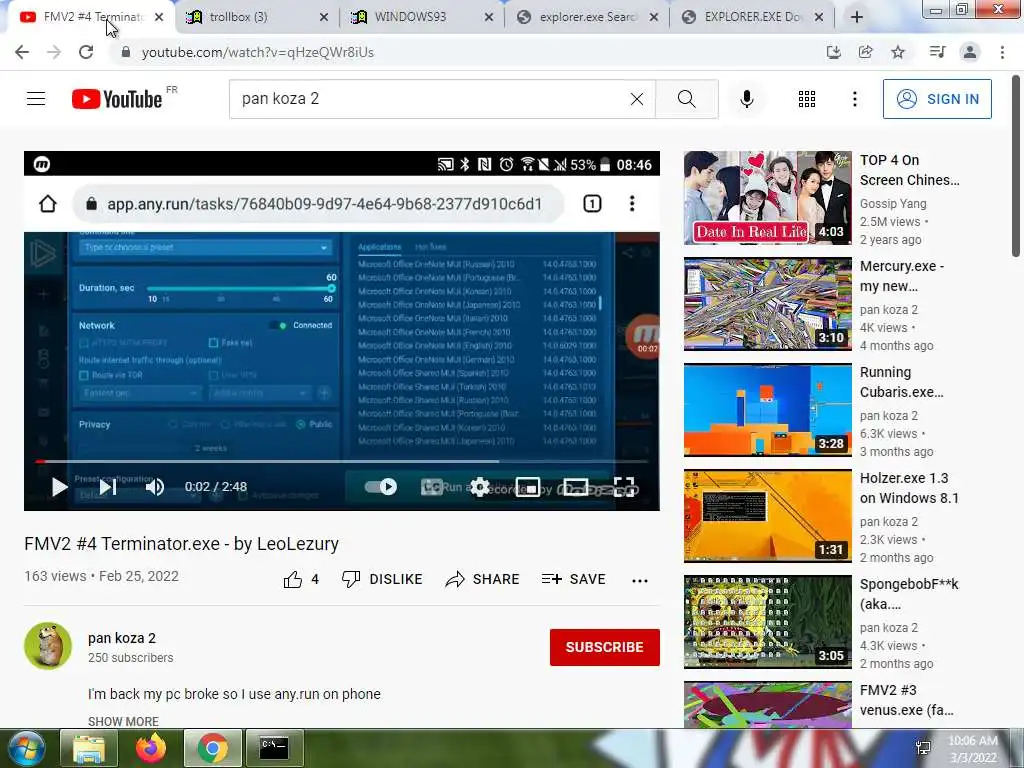
Task: Seek on the video progress bar
Action: [342, 461]
